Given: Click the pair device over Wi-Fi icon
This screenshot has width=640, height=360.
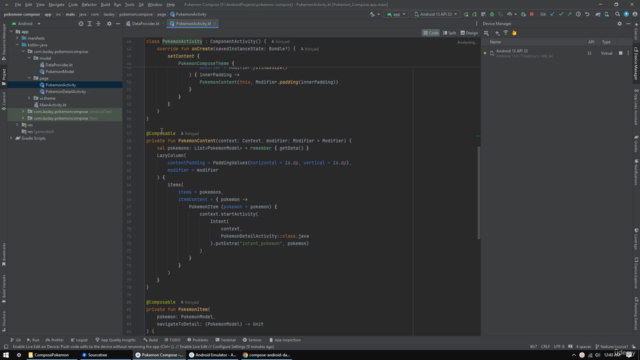Looking at the screenshot, I should (506, 33).
